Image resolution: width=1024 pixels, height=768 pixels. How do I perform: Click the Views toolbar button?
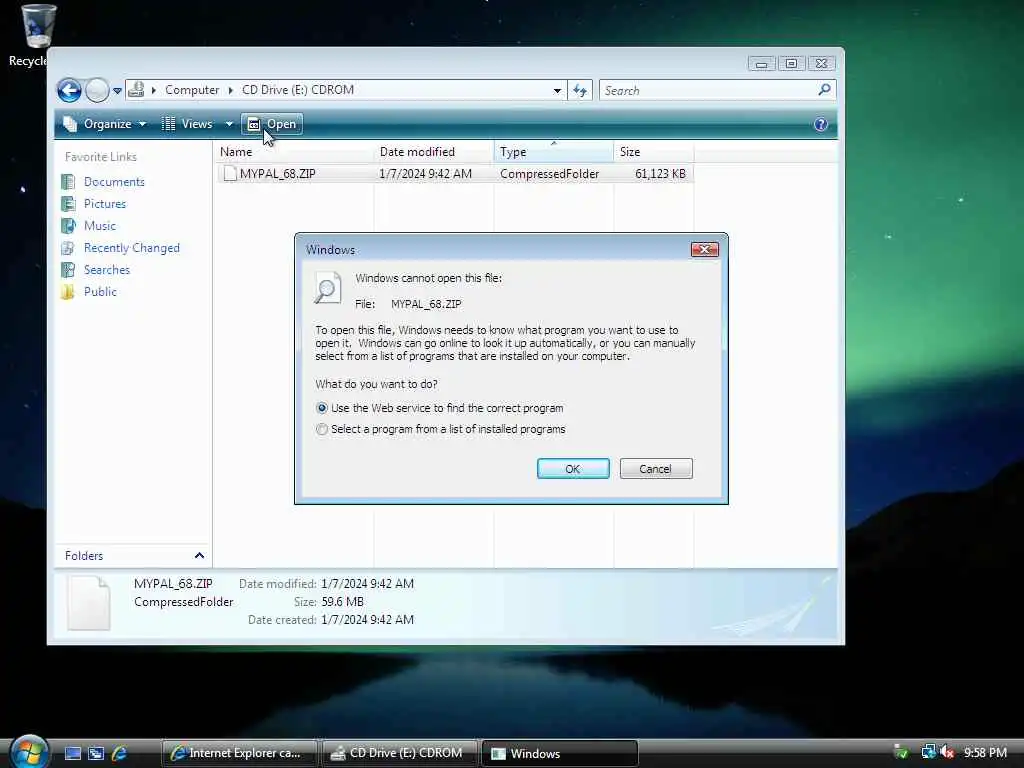[x=187, y=124]
